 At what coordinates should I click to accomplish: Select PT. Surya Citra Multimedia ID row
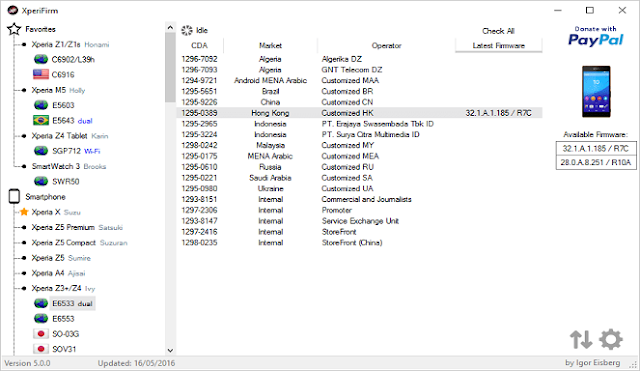pyautogui.click(x=359, y=134)
